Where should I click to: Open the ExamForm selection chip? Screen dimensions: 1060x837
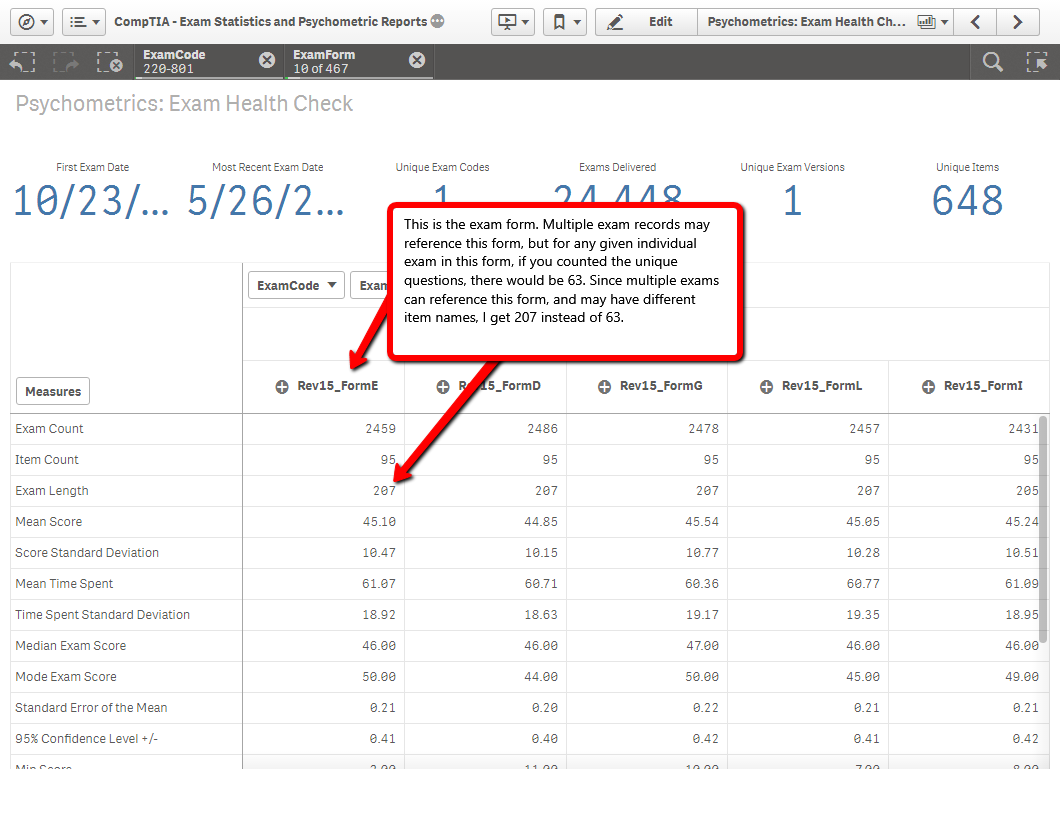pos(346,62)
